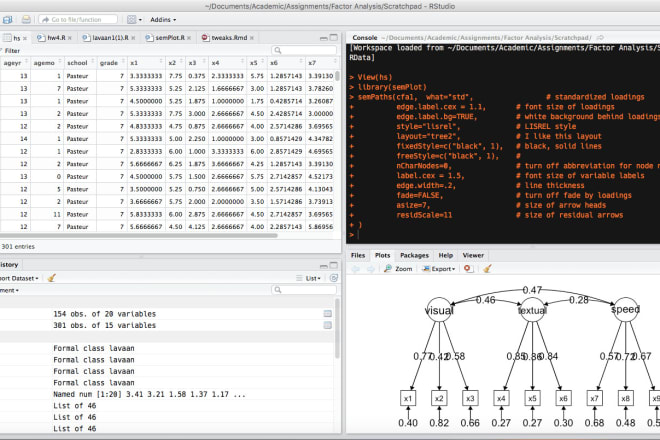Open the Files tab

point(358,255)
